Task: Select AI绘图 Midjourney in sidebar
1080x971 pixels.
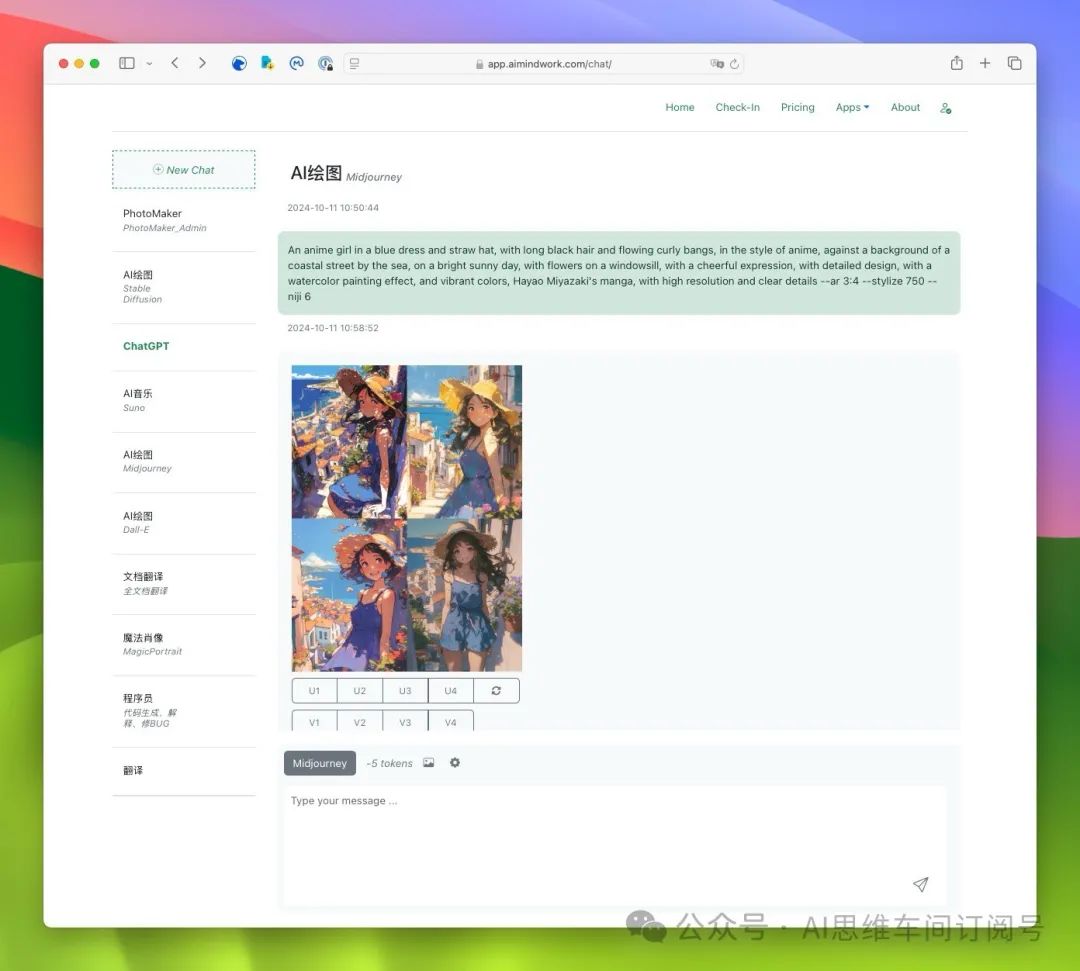Action: pyautogui.click(x=184, y=461)
